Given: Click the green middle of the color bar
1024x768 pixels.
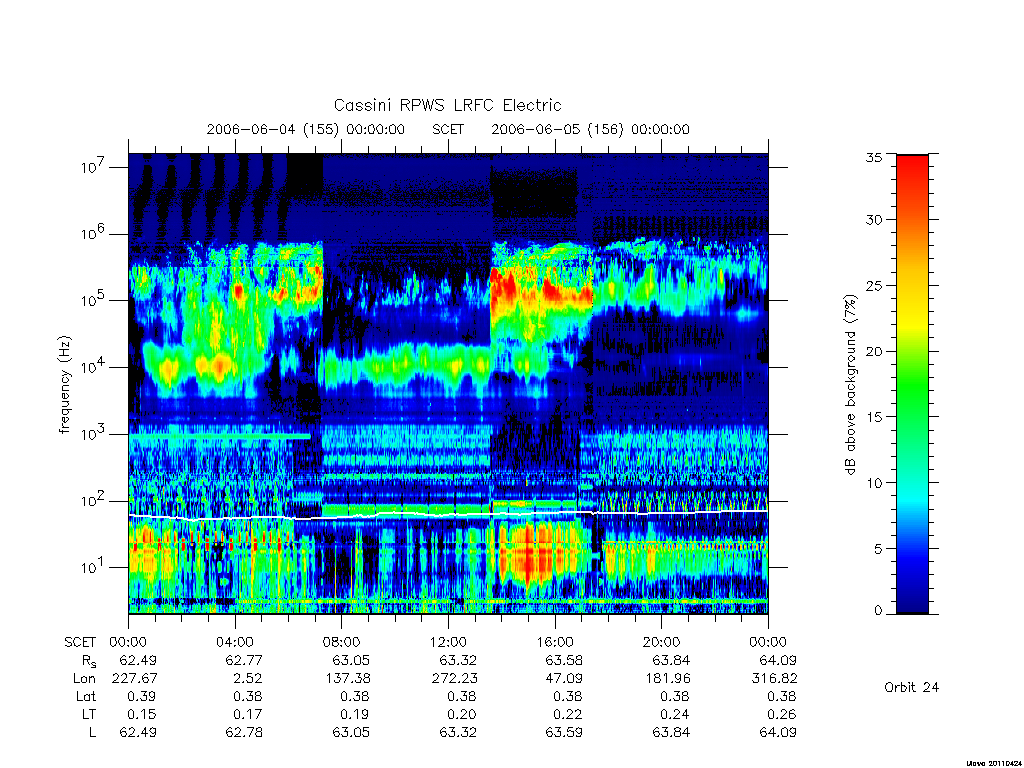Looking at the screenshot, I should coord(912,385).
